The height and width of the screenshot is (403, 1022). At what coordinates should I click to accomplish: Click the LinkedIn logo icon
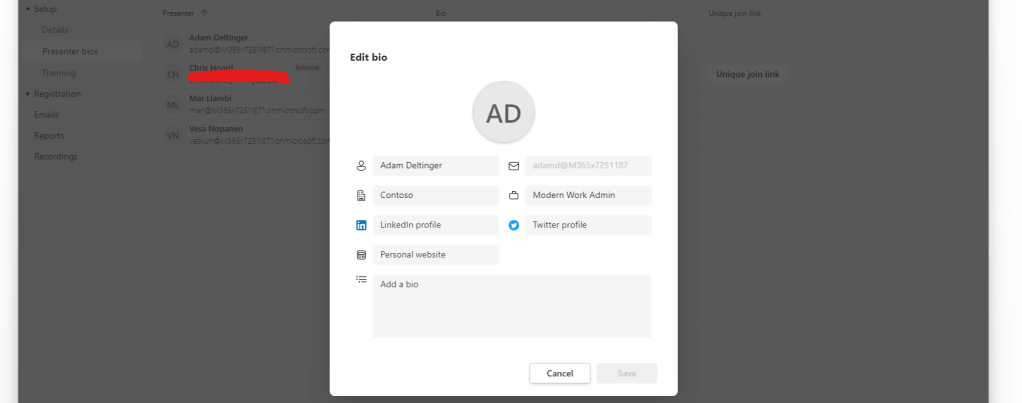(361, 225)
